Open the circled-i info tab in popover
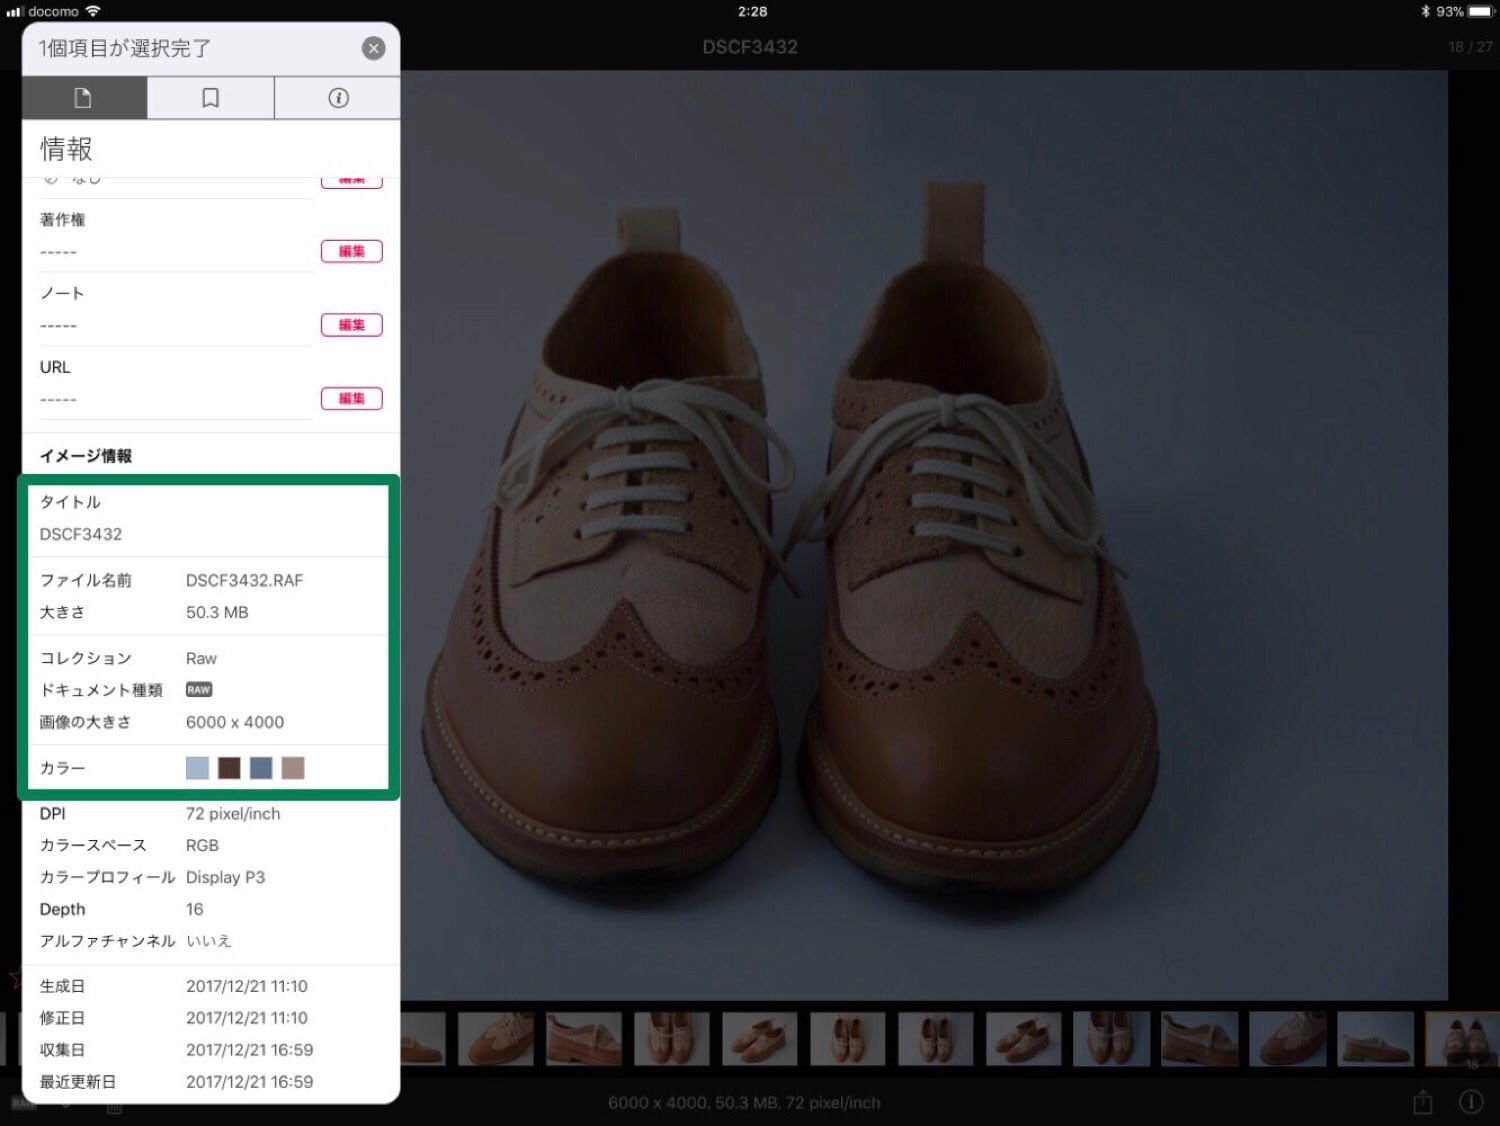 tap(338, 98)
